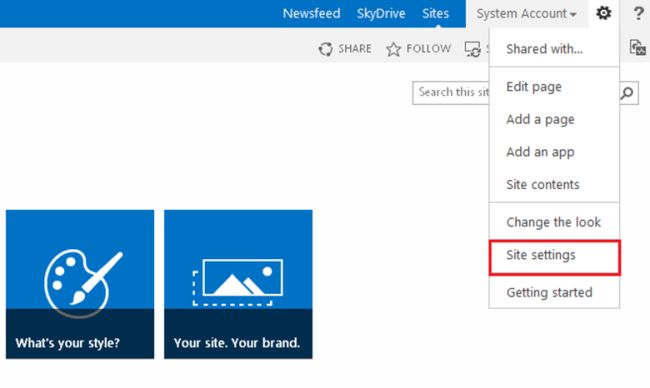Click the picture frame tile icon
Screen dimensions: 650x388
pyautogui.click(x=238, y=282)
